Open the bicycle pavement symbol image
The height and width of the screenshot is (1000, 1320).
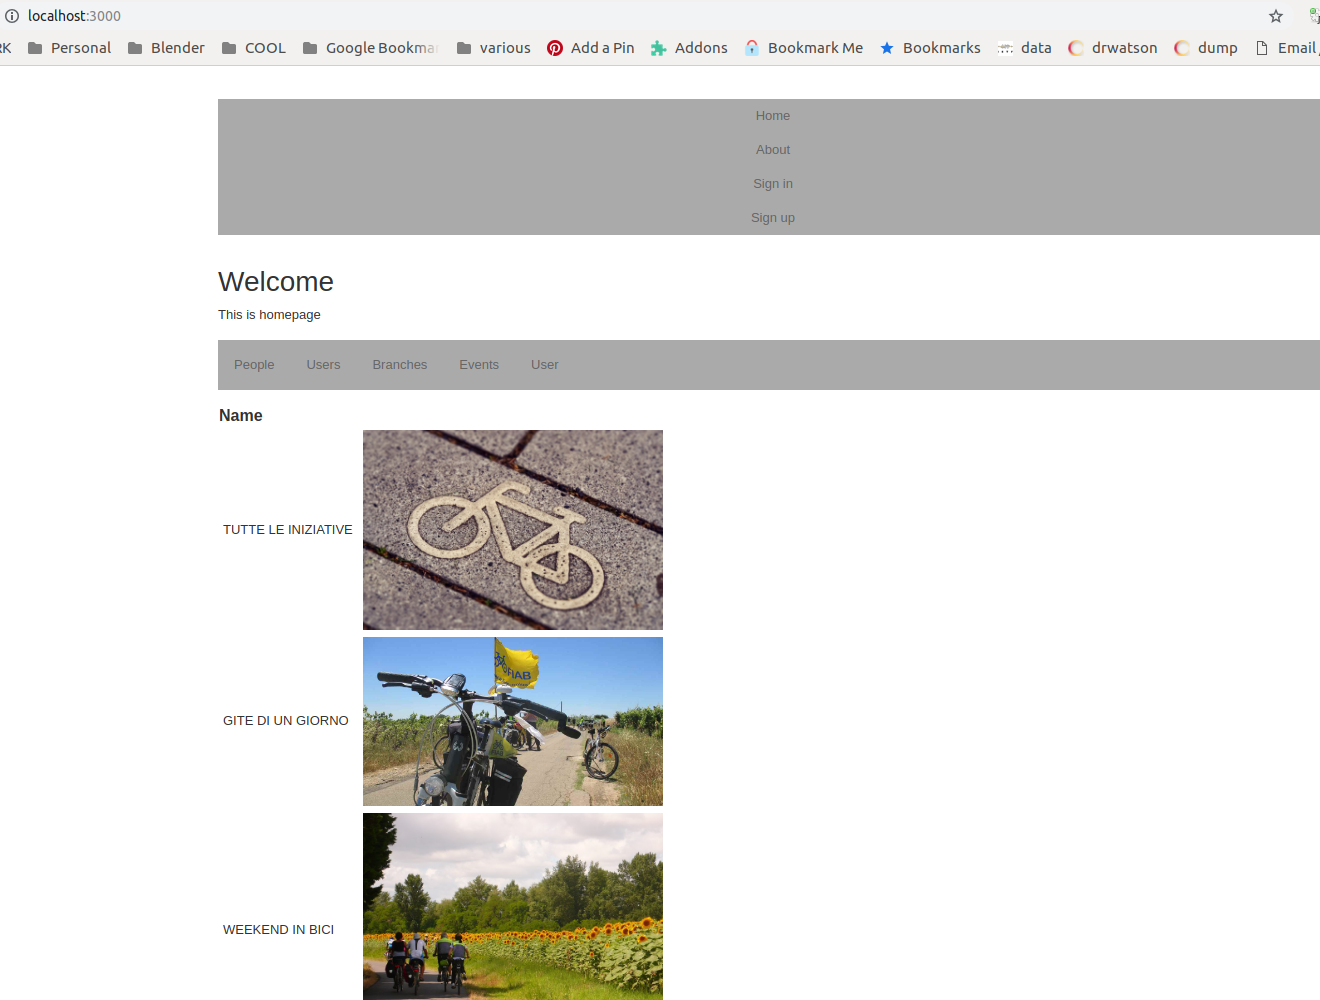[513, 530]
